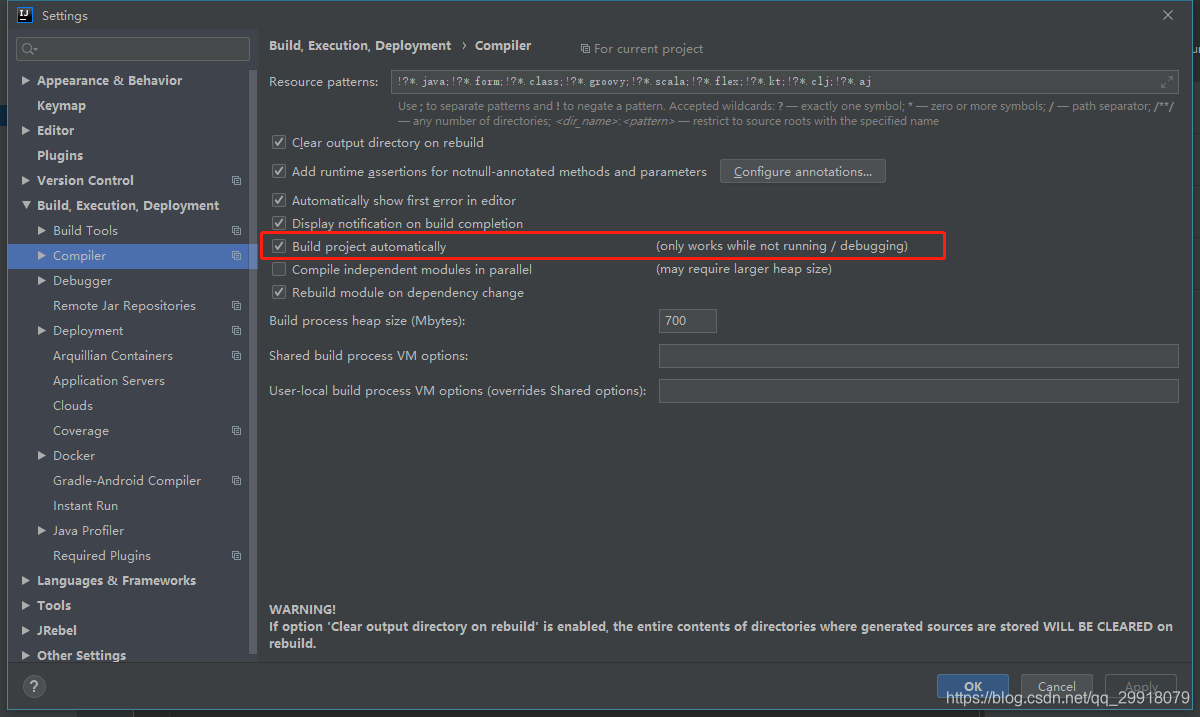
Task: Click the Configure annotations button
Action: (x=802, y=170)
